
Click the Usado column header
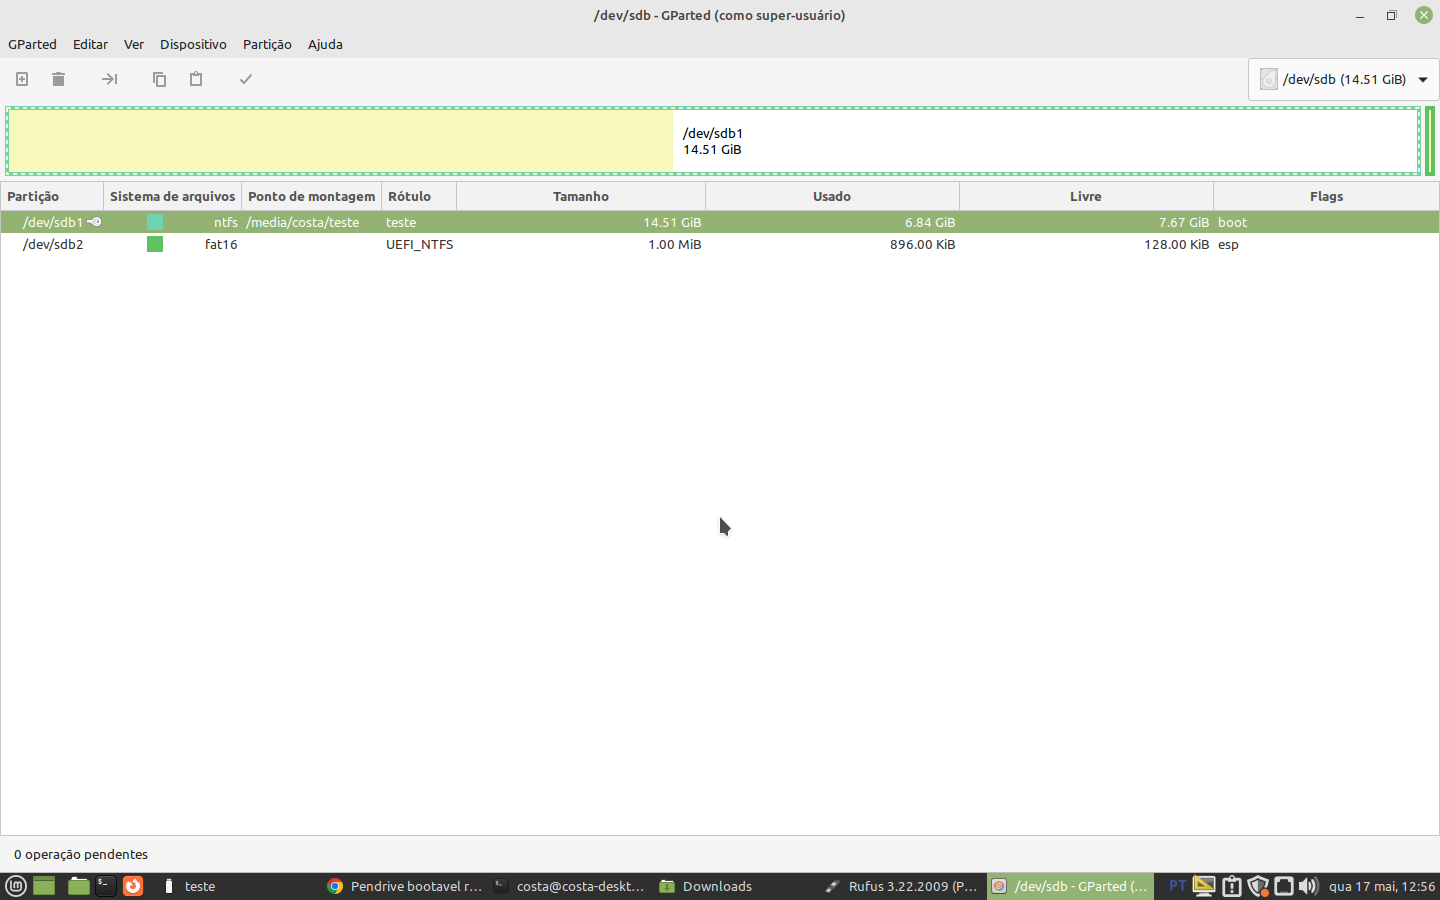(832, 196)
